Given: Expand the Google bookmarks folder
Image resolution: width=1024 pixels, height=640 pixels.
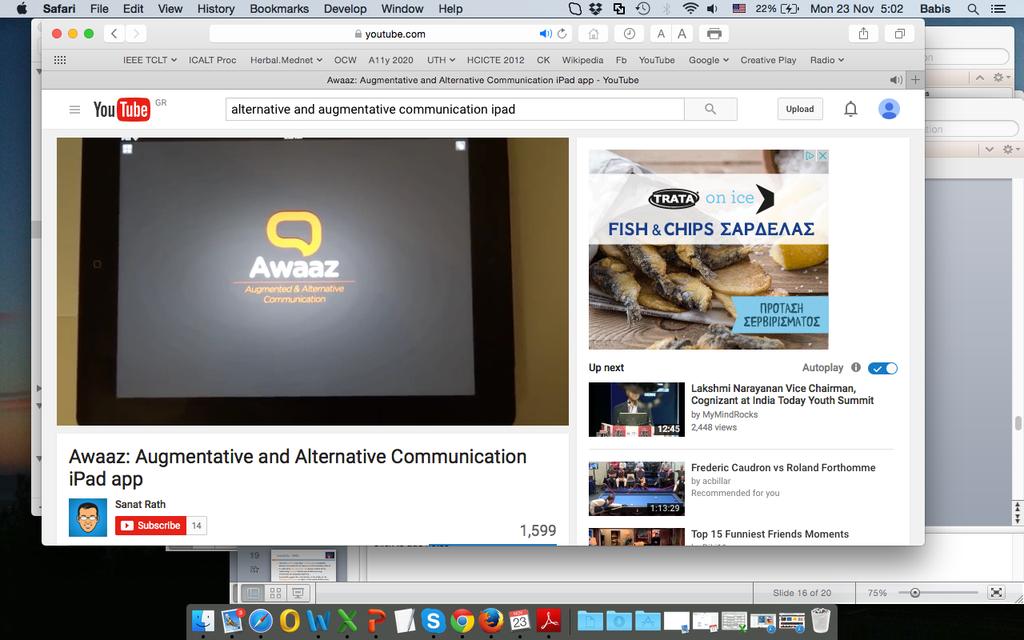Looking at the screenshot, I should click(x=709, y=60).
